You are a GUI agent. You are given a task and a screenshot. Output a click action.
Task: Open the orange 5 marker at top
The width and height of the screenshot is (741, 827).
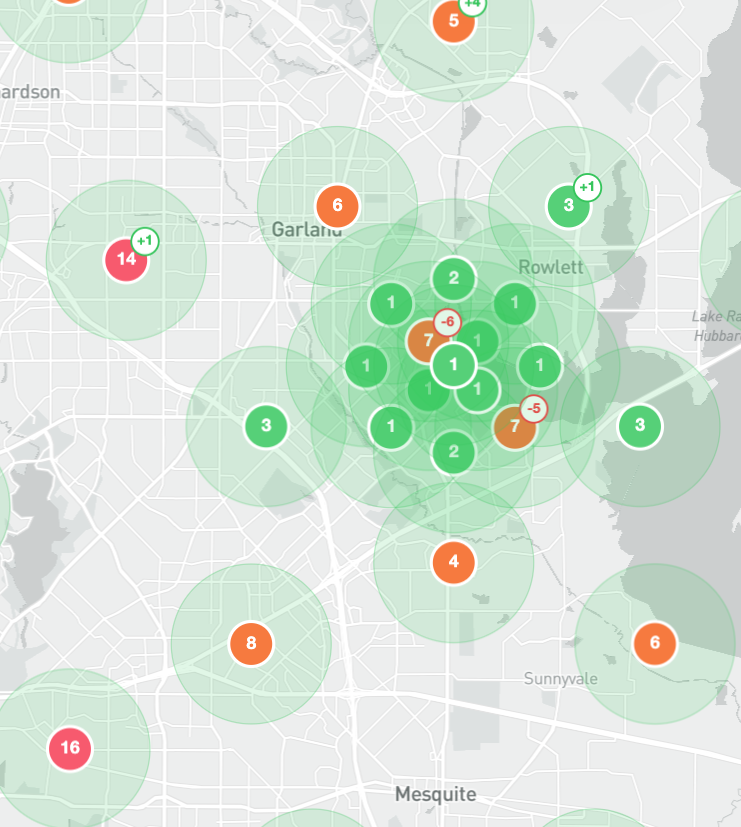[x=453, y=21]
